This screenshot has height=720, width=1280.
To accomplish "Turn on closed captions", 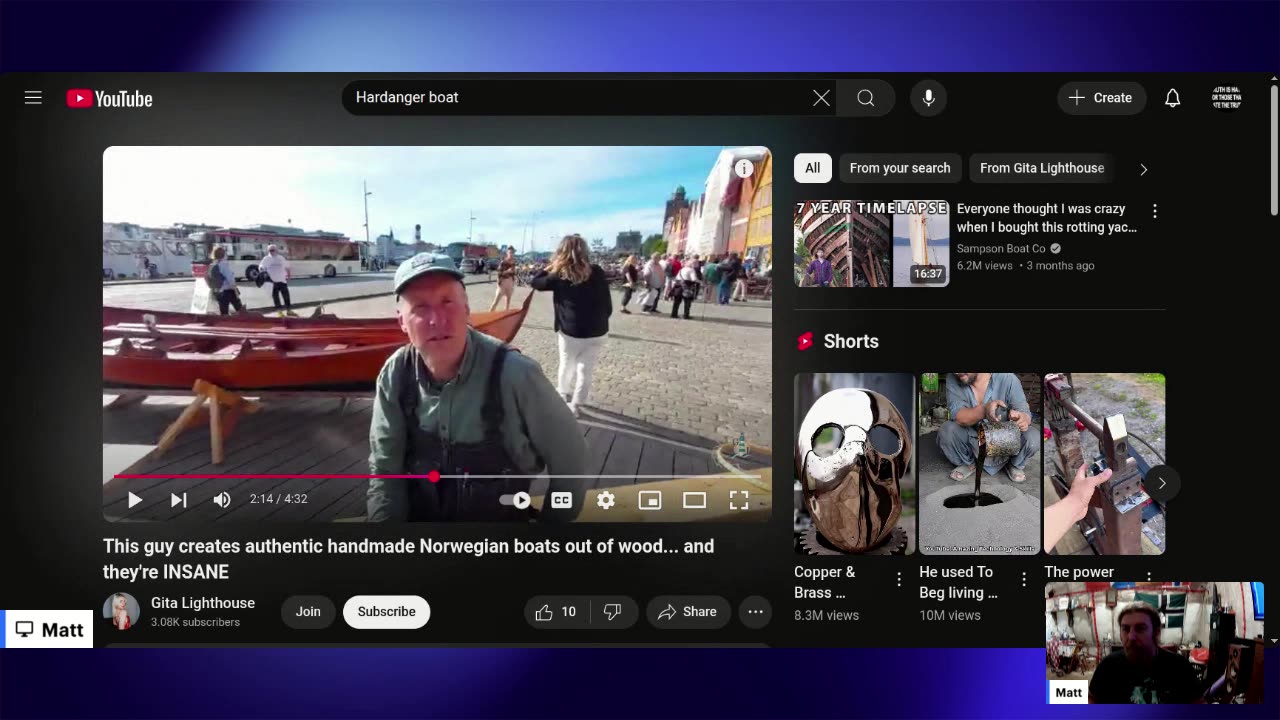I will pyautogui.click(x=562, y=500).
